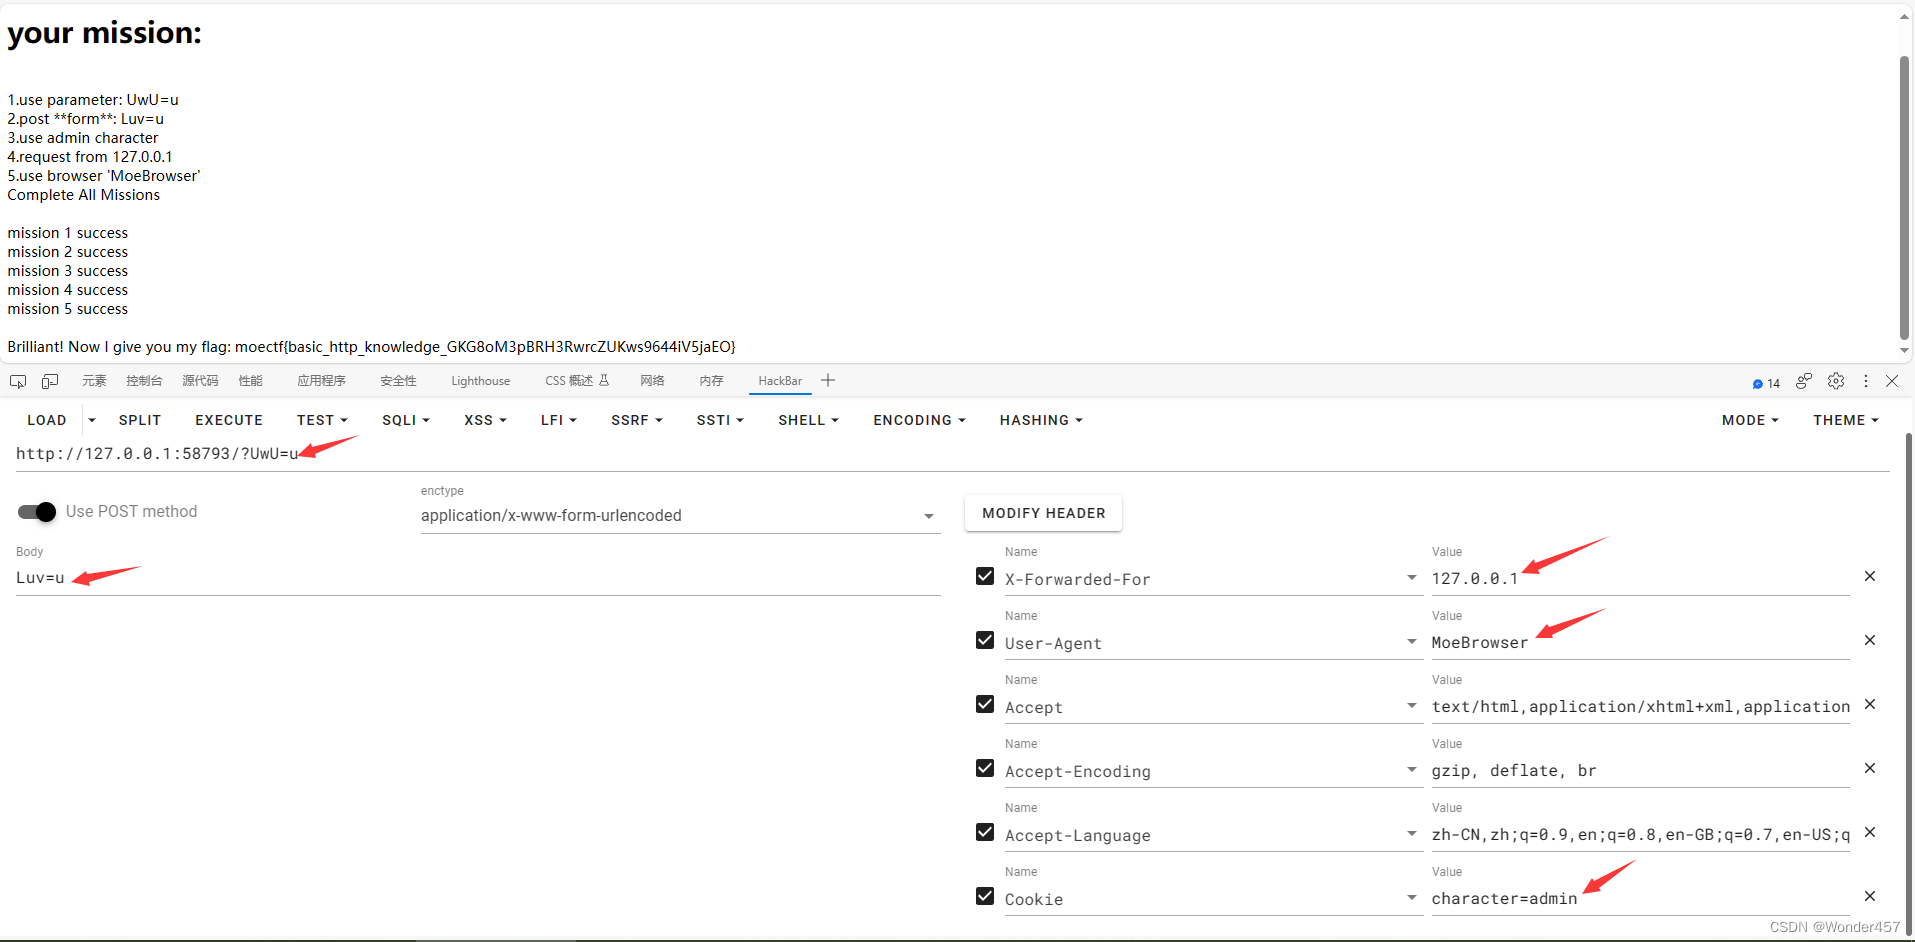Open the DevTools three-dot menu icon
Screen dimensions: 1915x942
pos(1865,381)
